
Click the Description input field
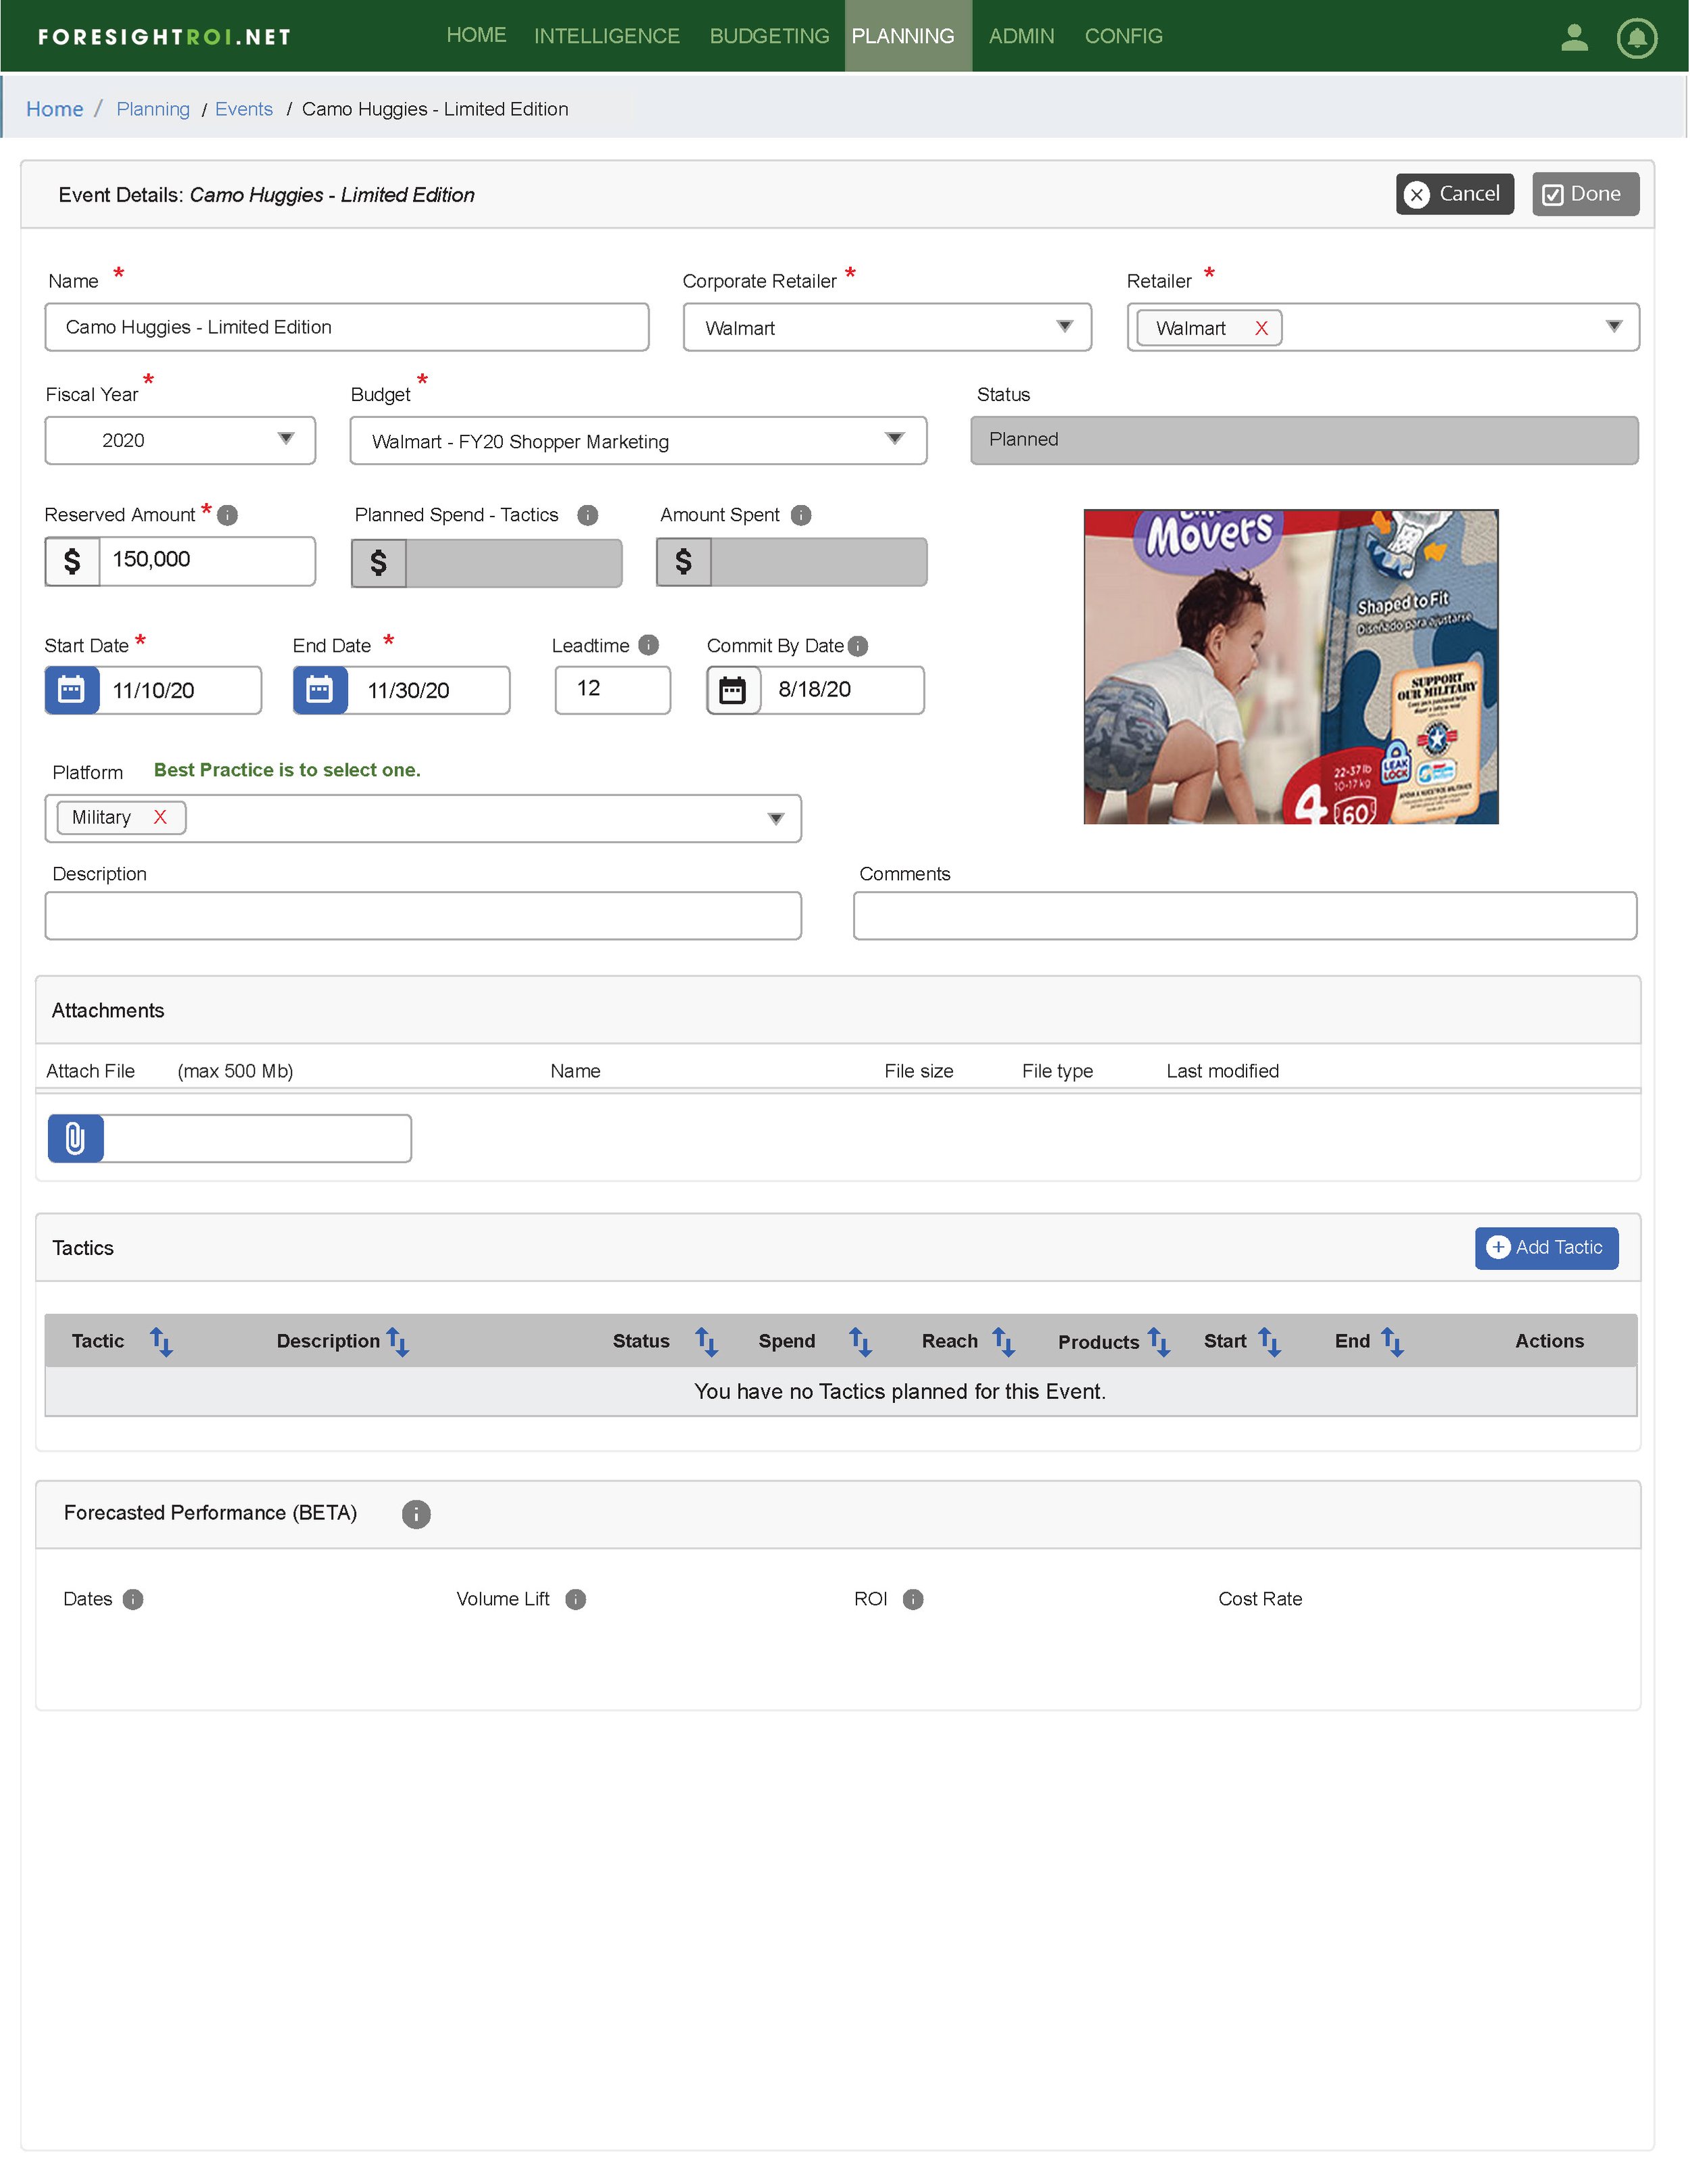pos(423,916)
